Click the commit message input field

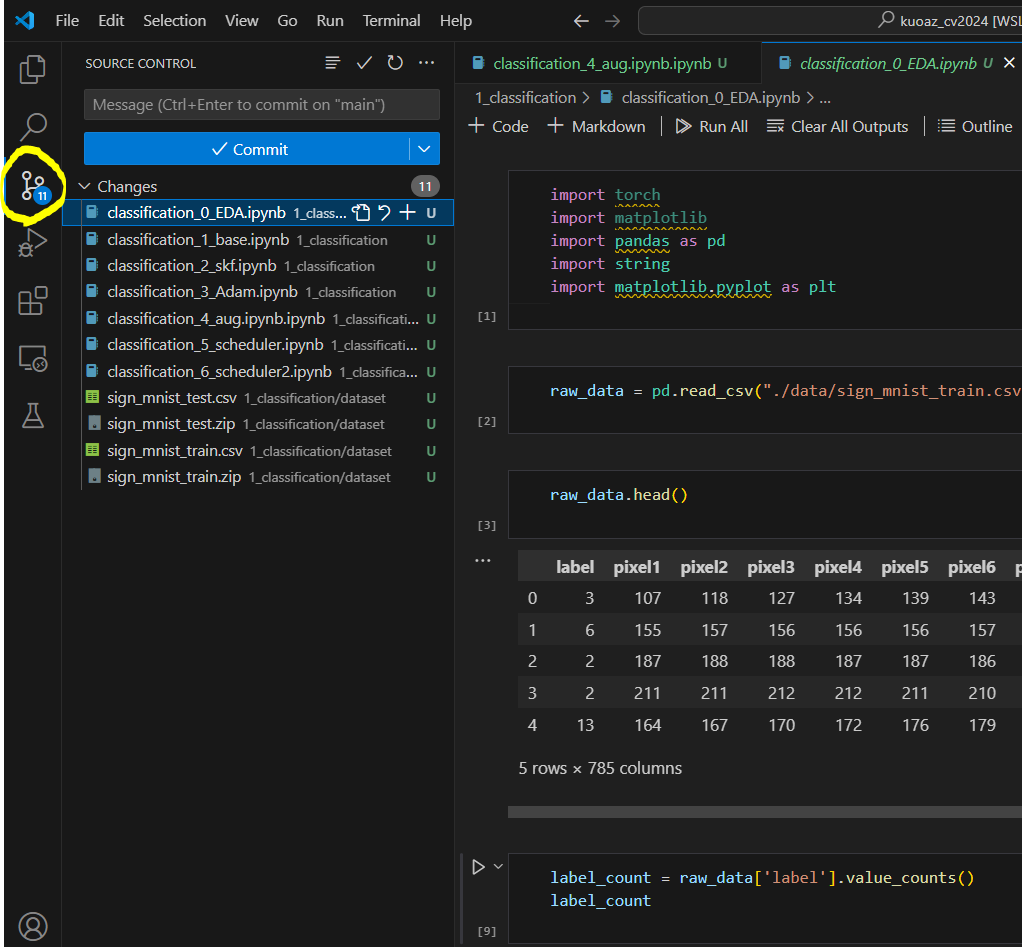point(261,105)
